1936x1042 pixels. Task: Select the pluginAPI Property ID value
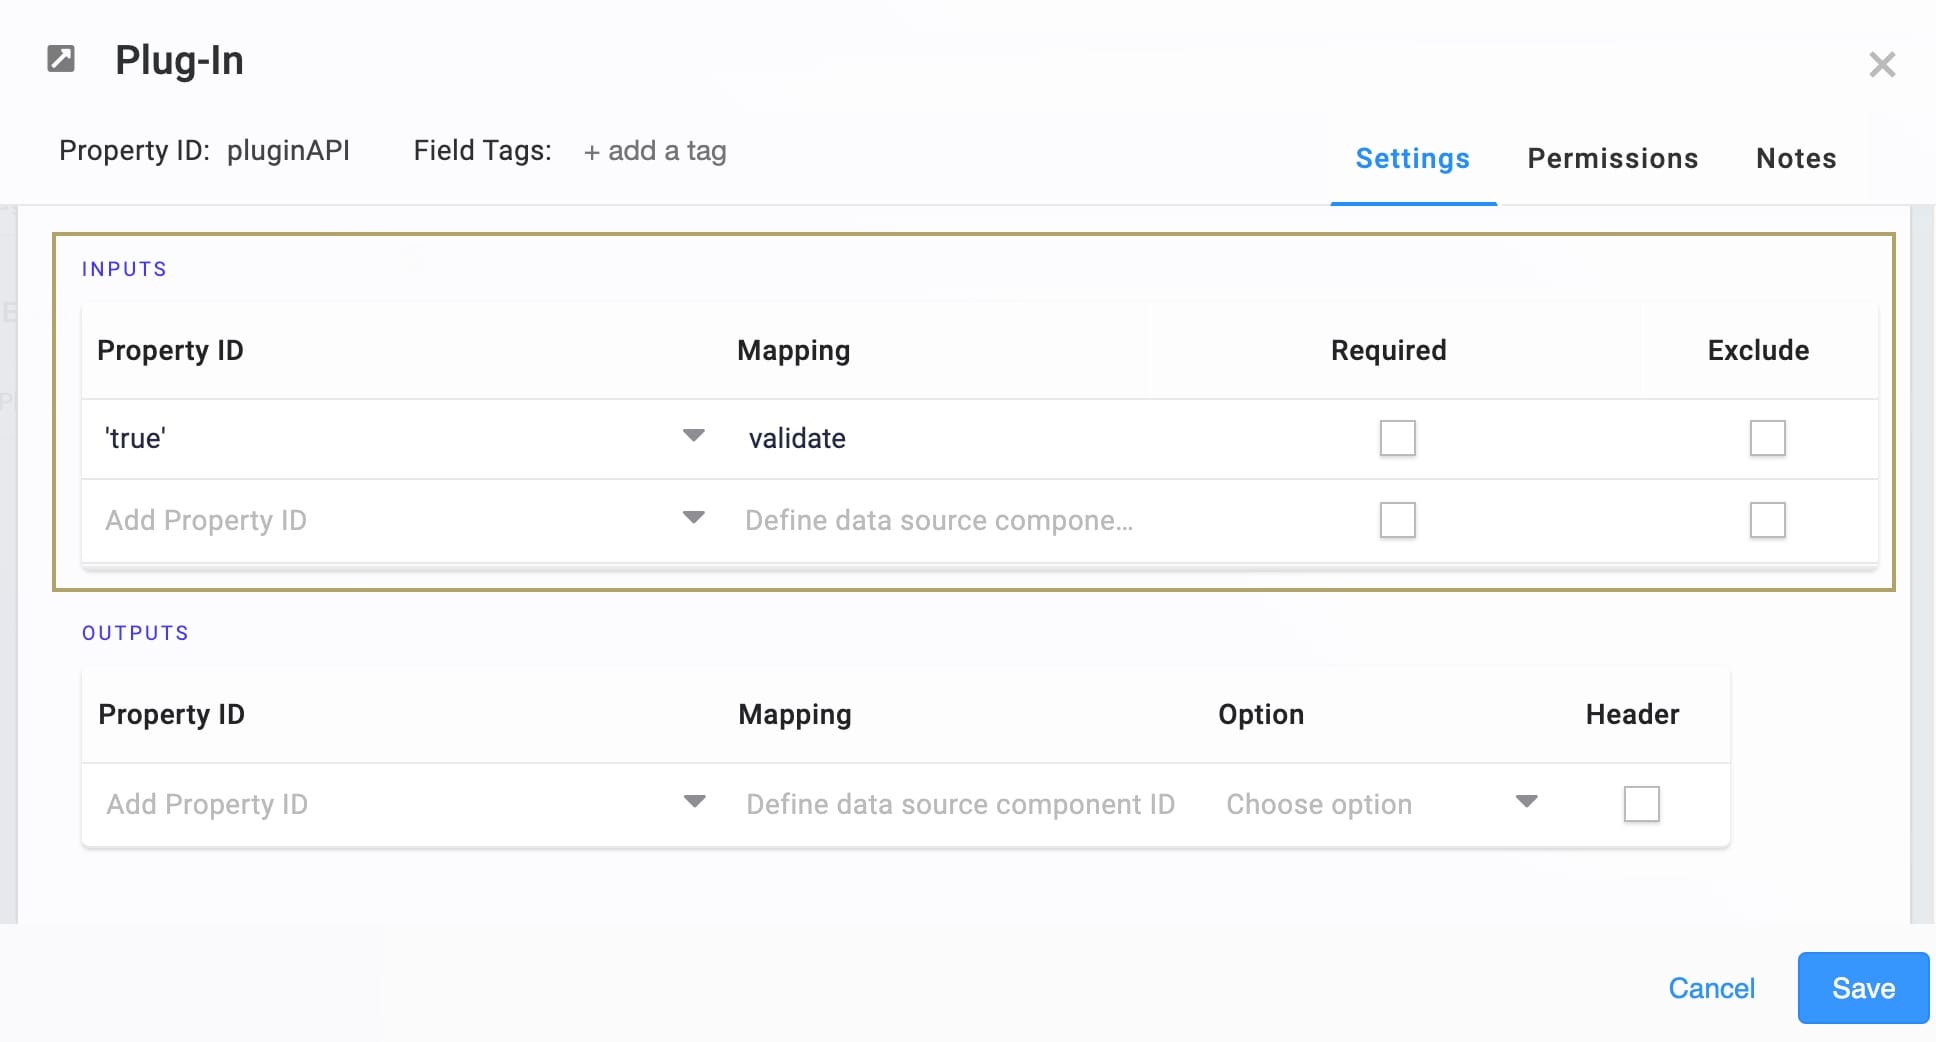[288, 150]
